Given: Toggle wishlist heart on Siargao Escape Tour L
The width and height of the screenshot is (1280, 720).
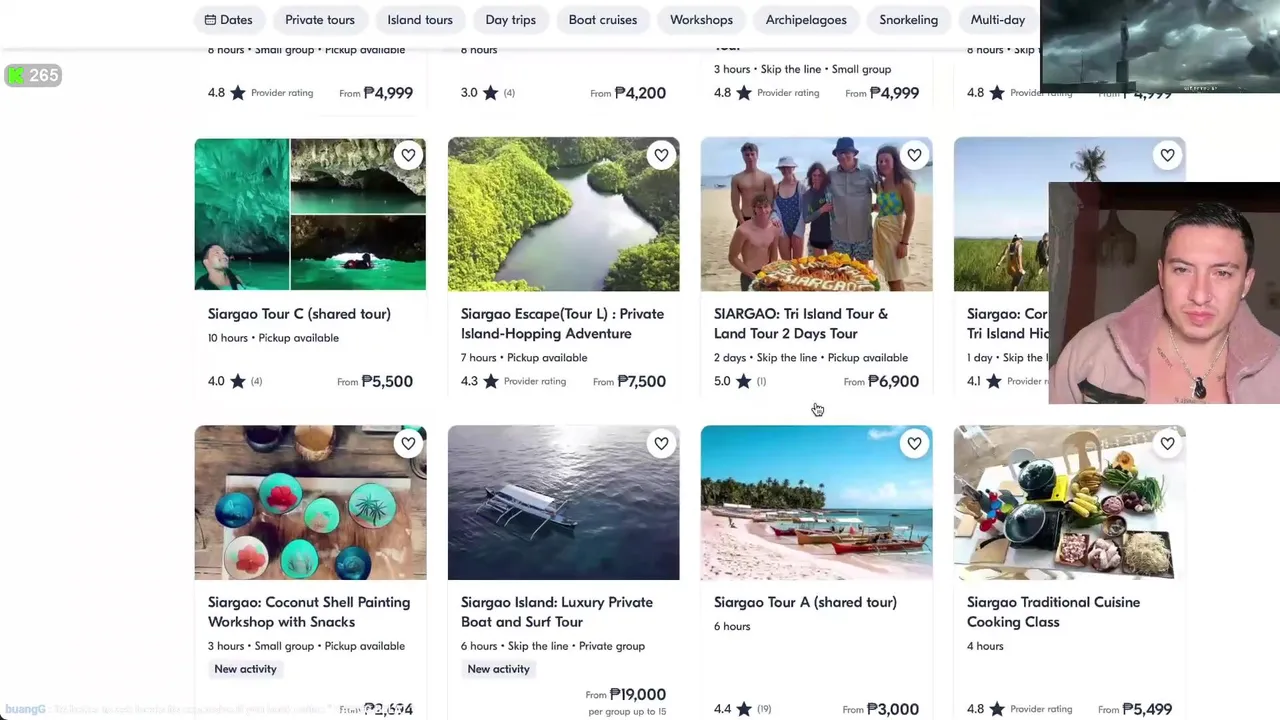Looking at the screenshot, I should [661, 155].
